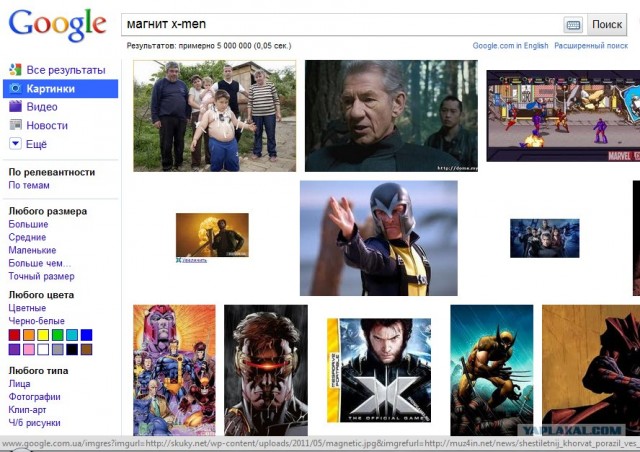Image resolution: width=640 pixels, height=452 pixels.
Task: Click the Результатов: примерно 5 000 000 text
Action: (209, 46)
